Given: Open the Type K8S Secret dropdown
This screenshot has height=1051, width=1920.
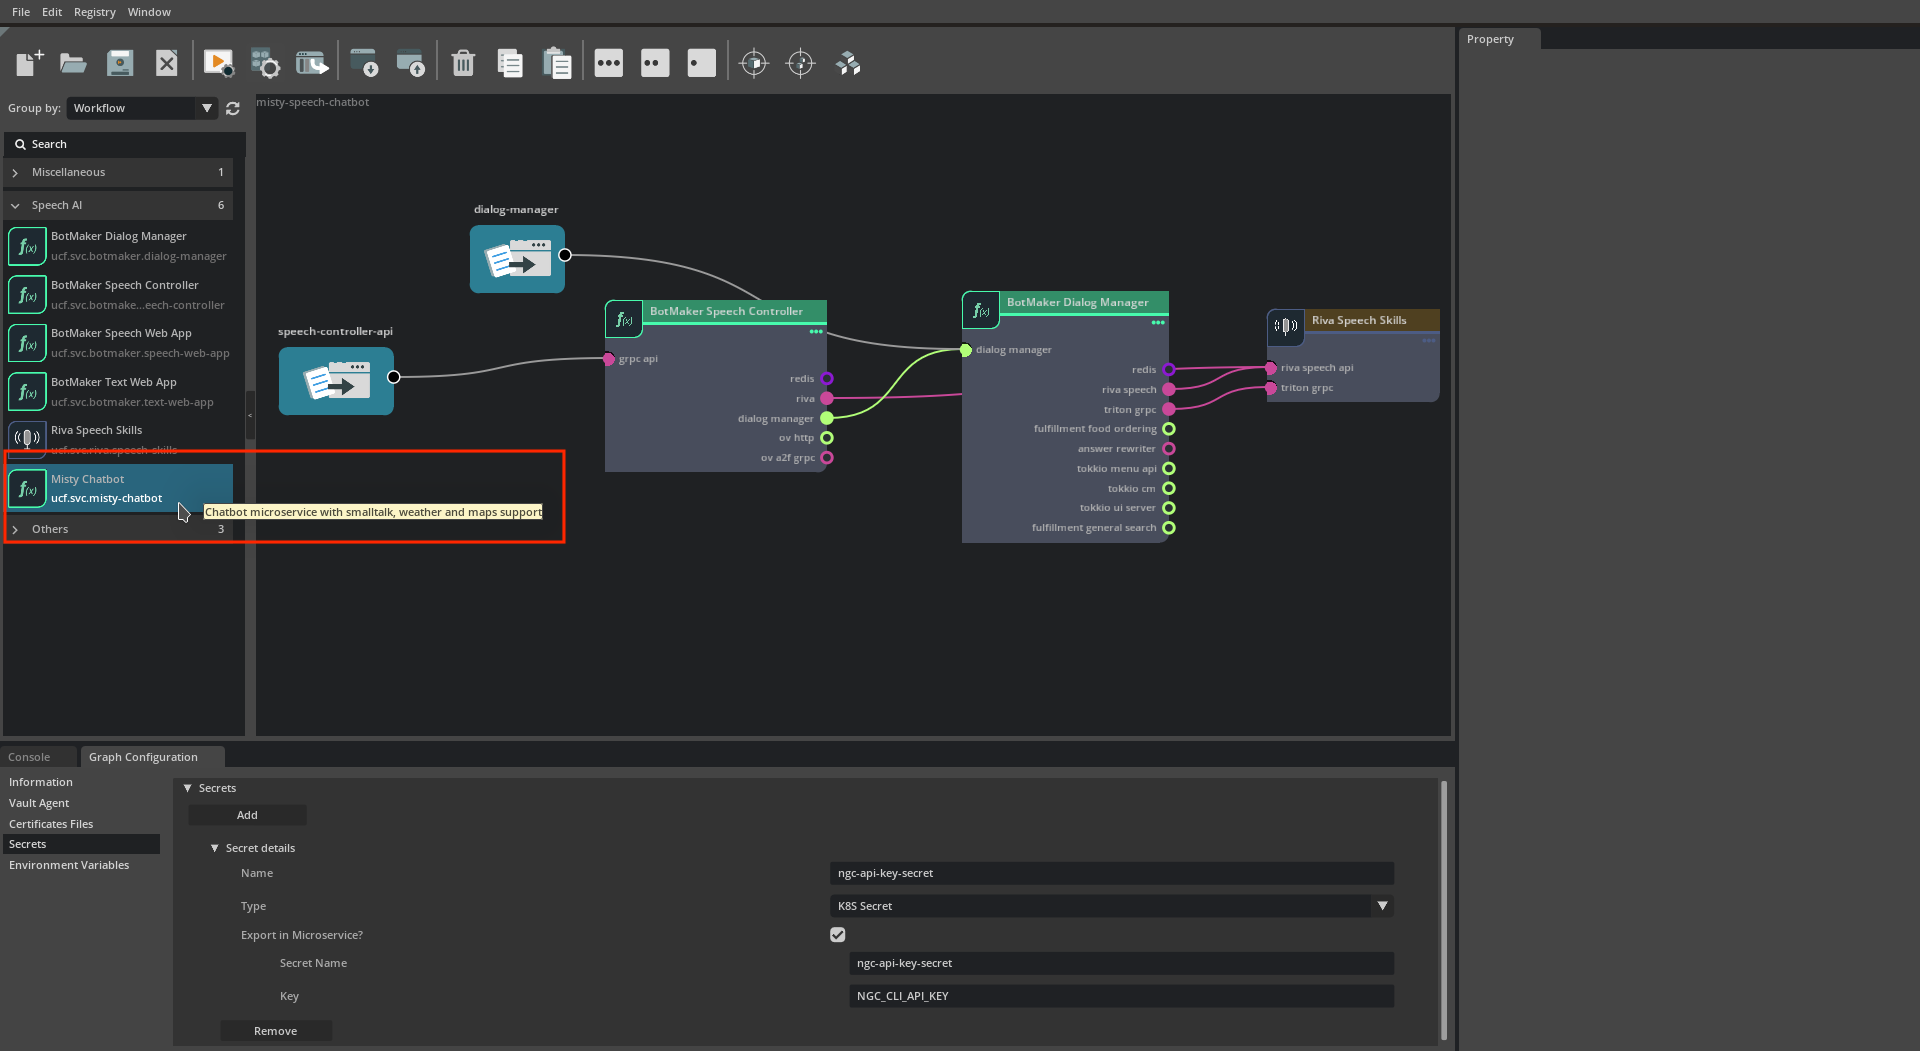Looking at the screenshot, I should tap(1111, 906).
